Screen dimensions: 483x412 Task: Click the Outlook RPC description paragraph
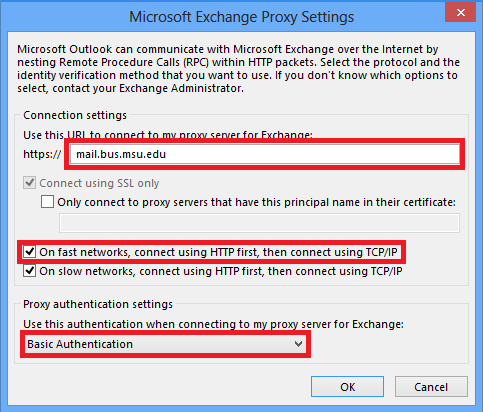[x=238, y=69]
